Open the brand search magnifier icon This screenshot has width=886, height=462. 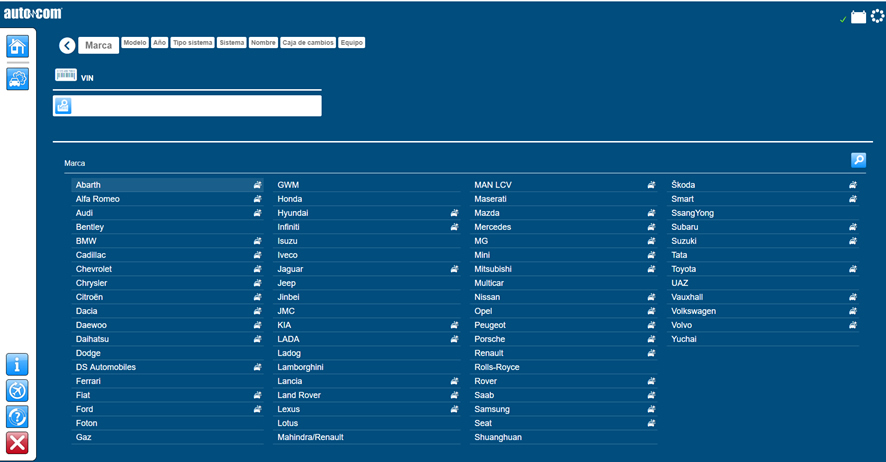[858, 160]
